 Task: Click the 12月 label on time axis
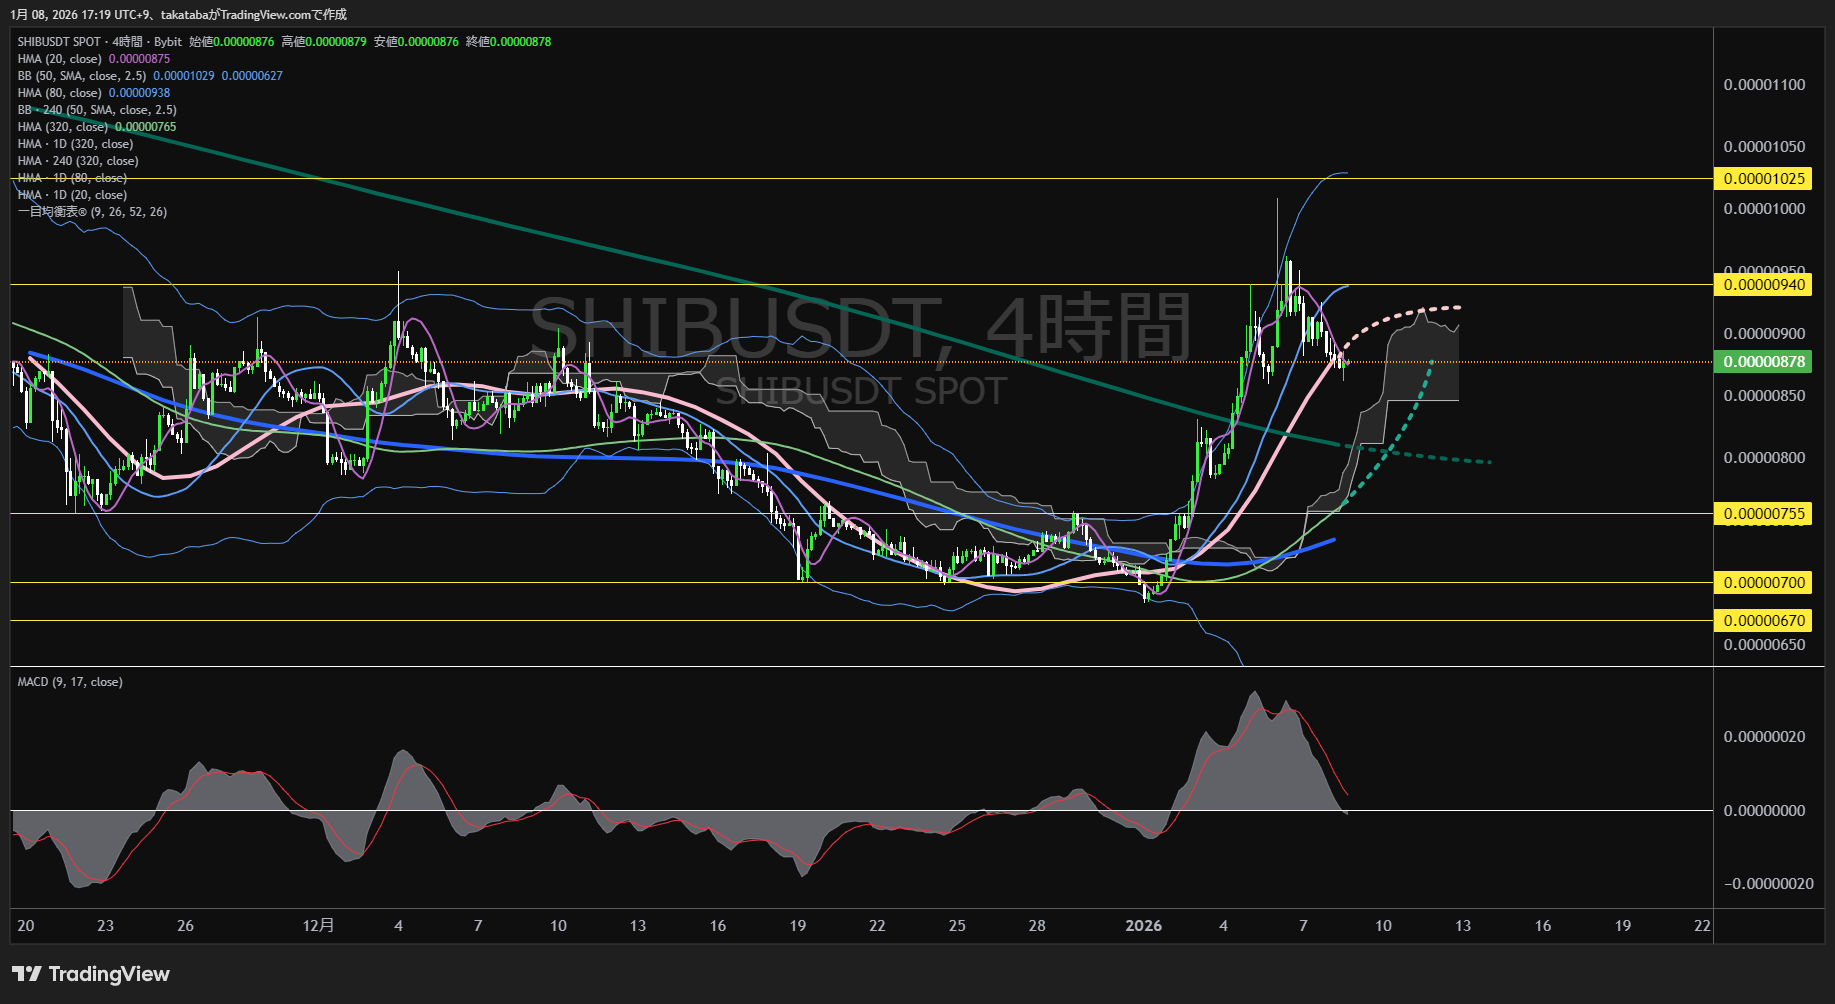tap(318, 926)
